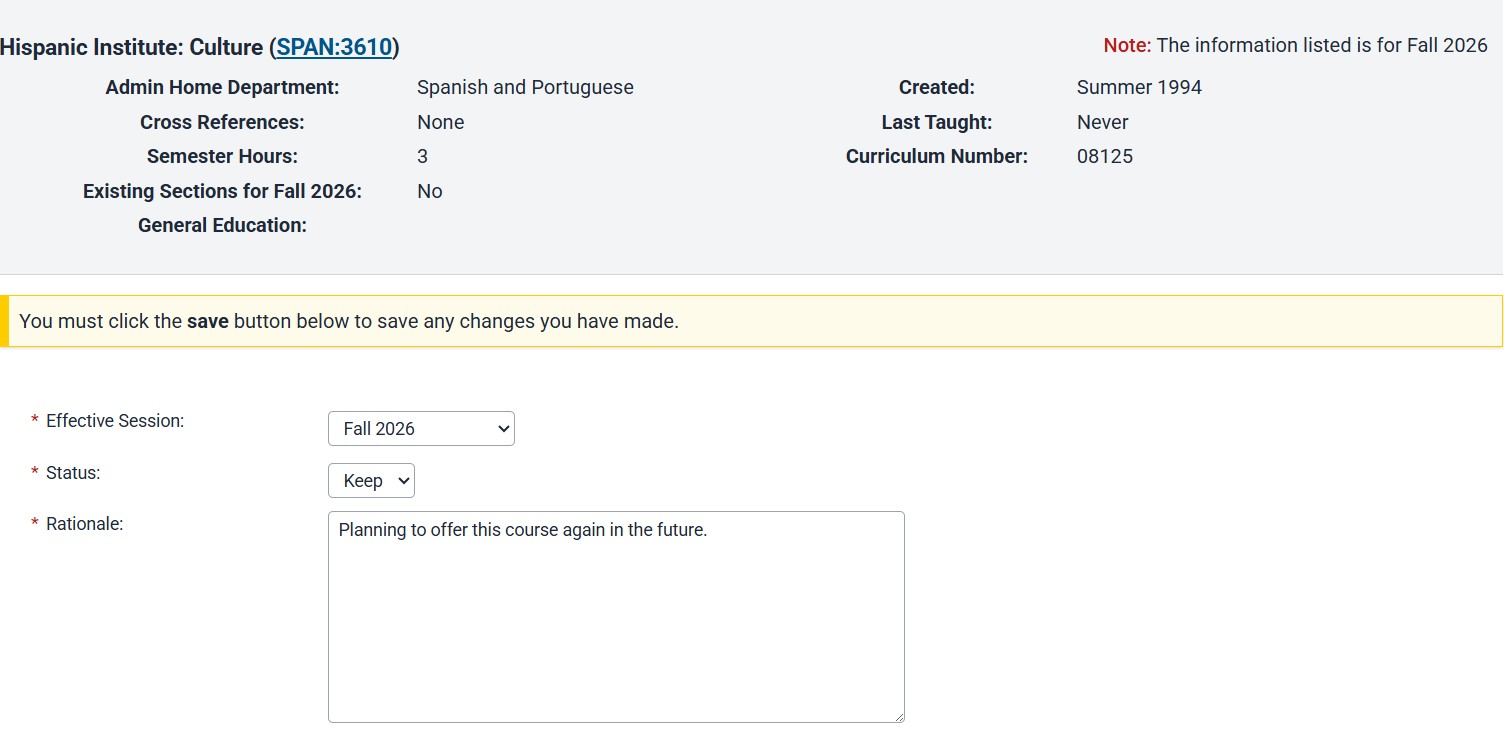Click the Summer 1994 created value

[1139, 88]
